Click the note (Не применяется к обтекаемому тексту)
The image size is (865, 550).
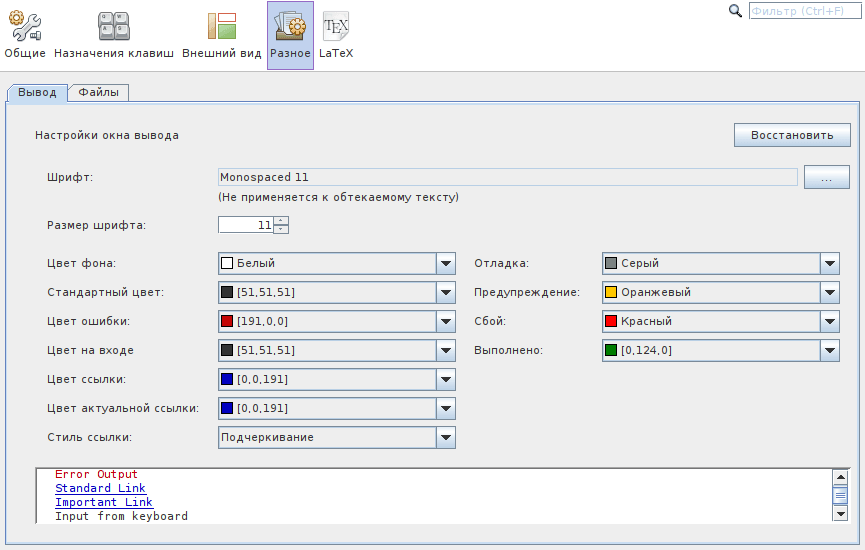pos(339,197)
